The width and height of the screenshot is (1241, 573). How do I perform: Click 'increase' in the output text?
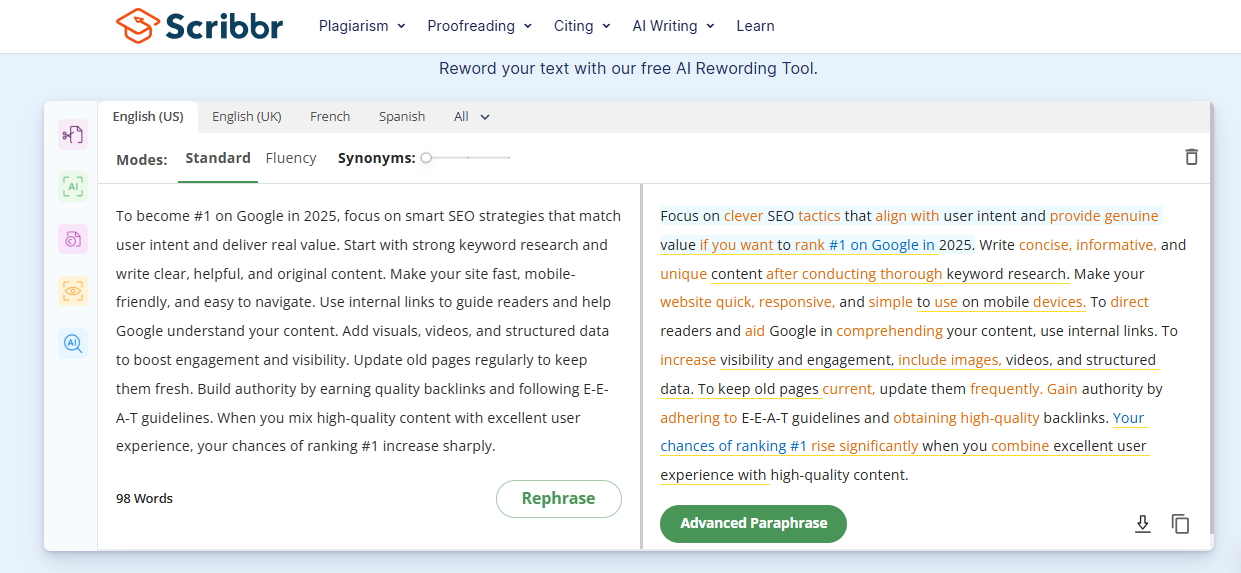click(688, 360)
